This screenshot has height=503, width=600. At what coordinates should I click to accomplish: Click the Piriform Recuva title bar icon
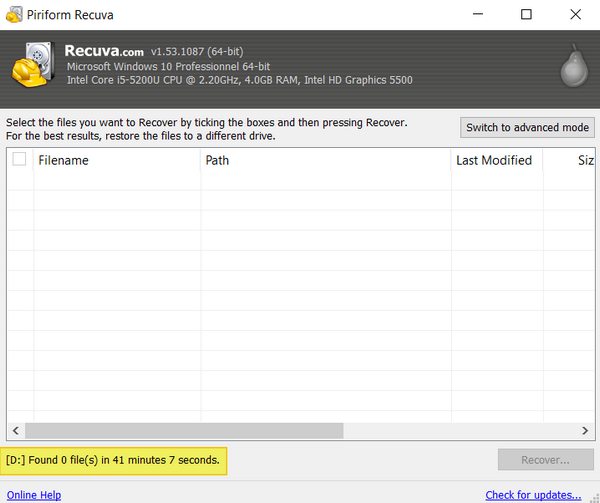[13, 14]
